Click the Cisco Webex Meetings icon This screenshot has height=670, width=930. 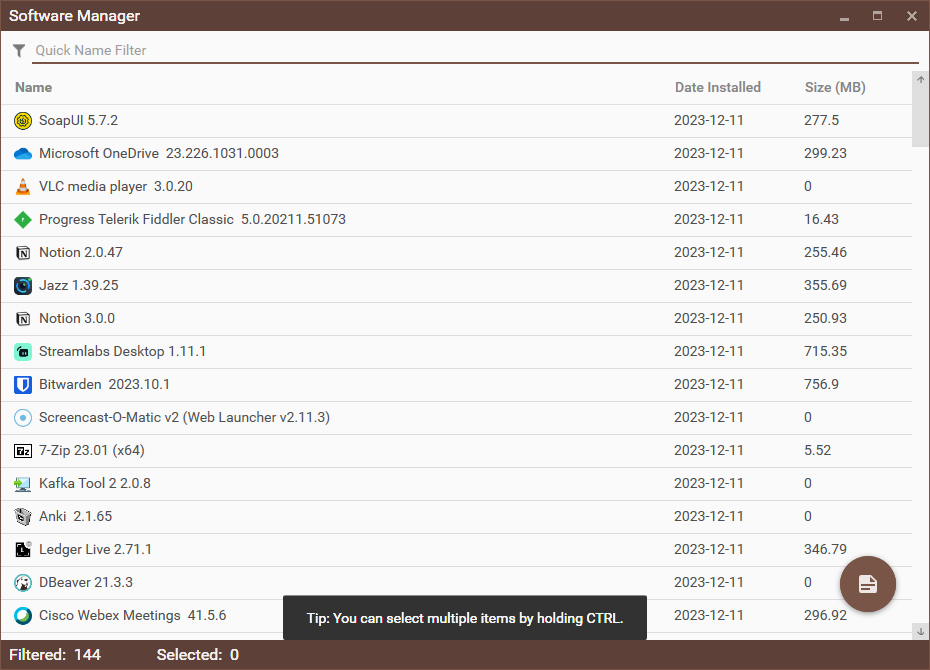(23, 616)
